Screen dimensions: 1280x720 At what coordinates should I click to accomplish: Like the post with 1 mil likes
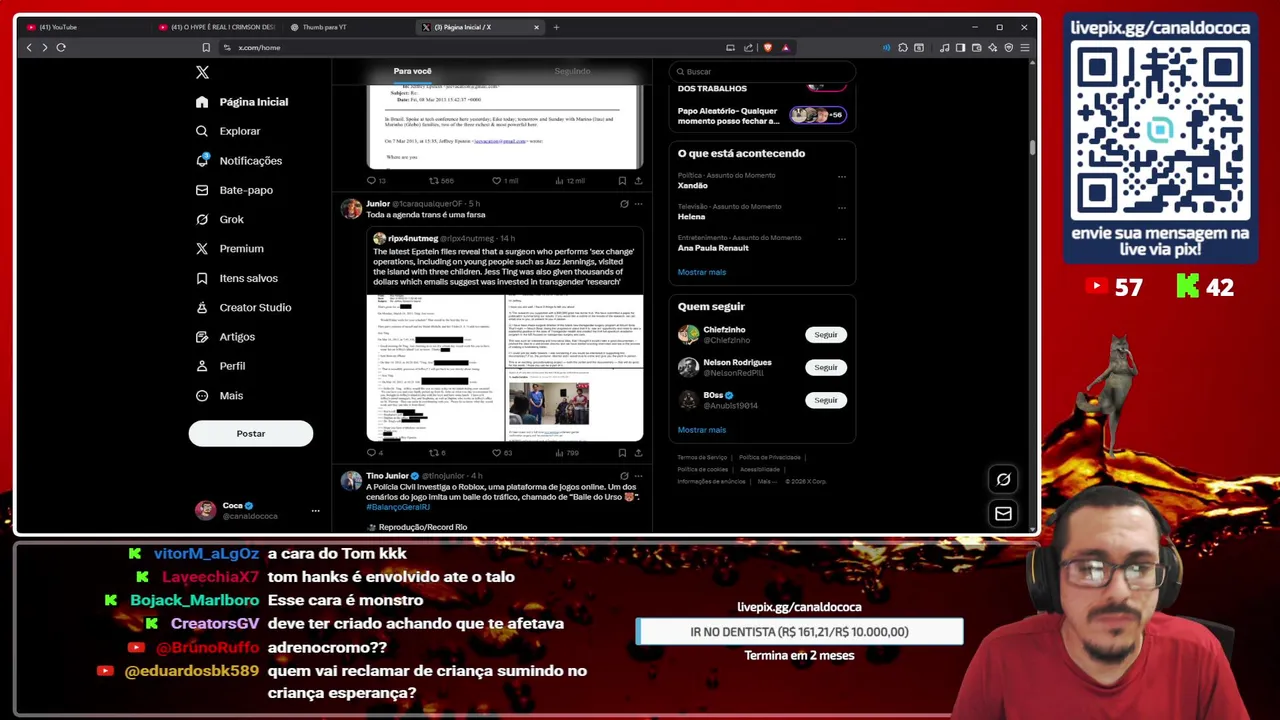[504, 181]
